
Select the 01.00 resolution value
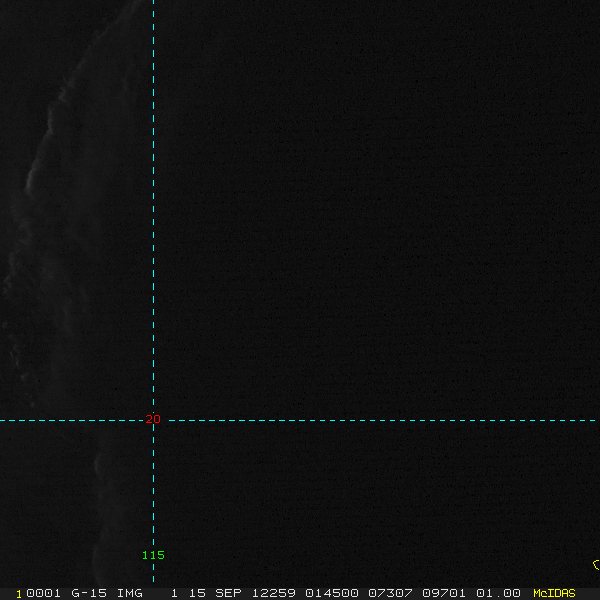[x=498, y=593]
